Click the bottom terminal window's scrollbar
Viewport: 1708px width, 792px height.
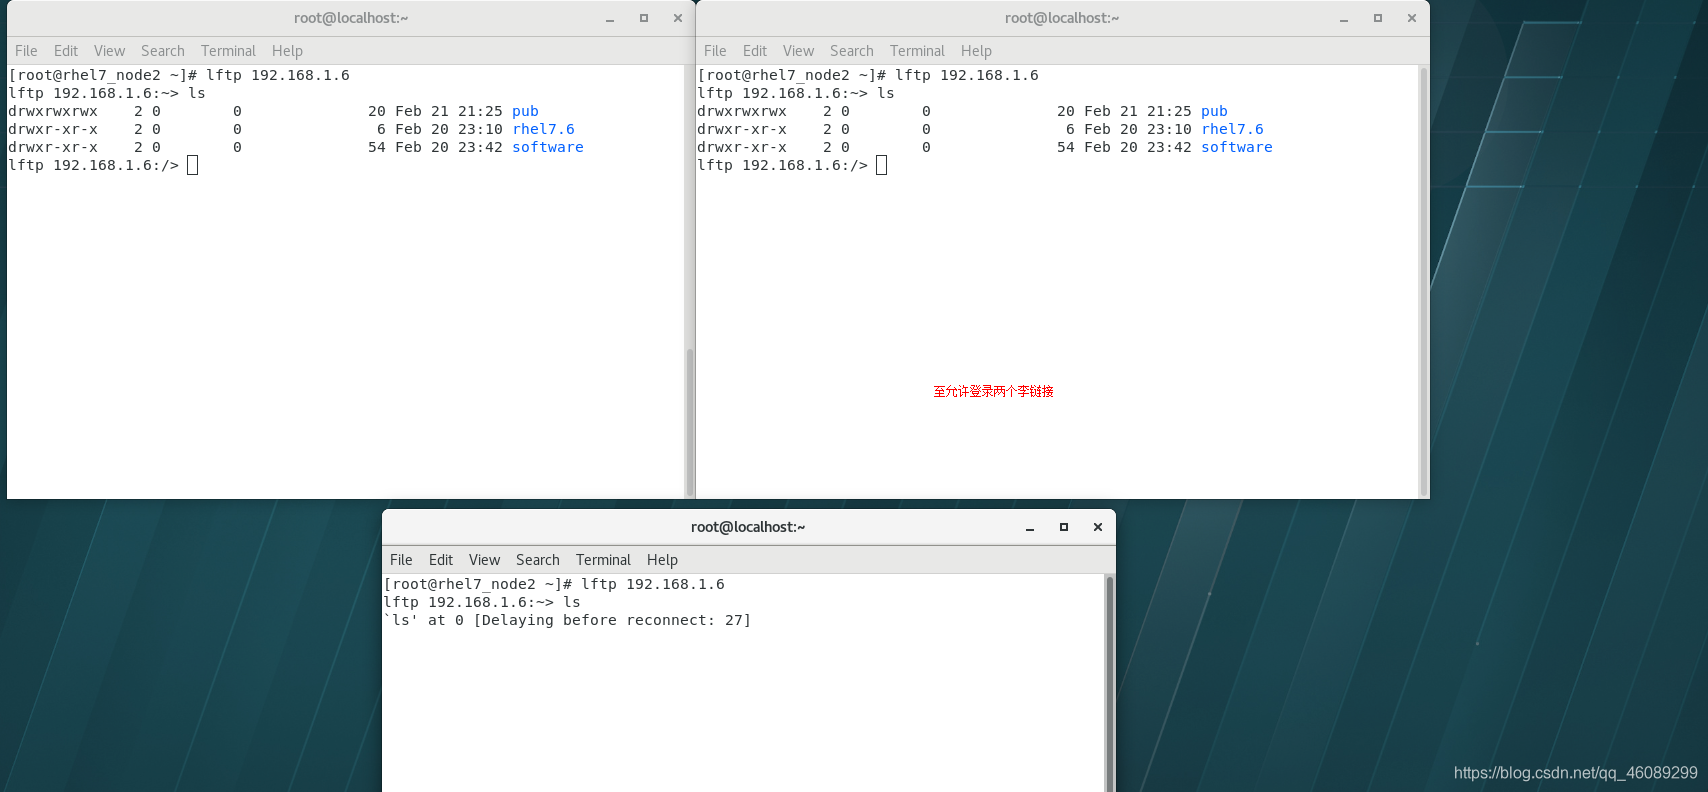point(1109,683)
